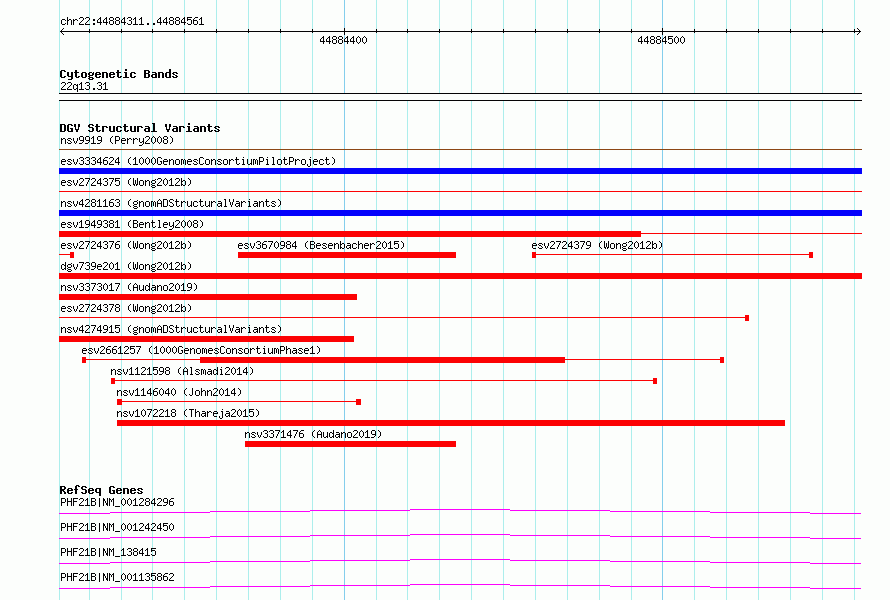Open transcript PHF21B|NM_001135862

pyautogui.click(x=117, y=577)
